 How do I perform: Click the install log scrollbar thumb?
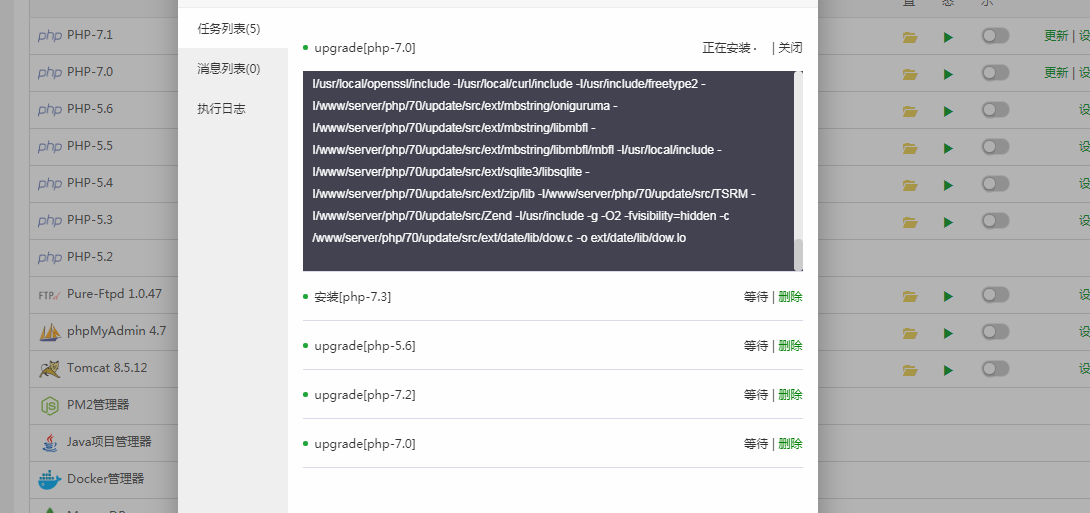(799, 255)
